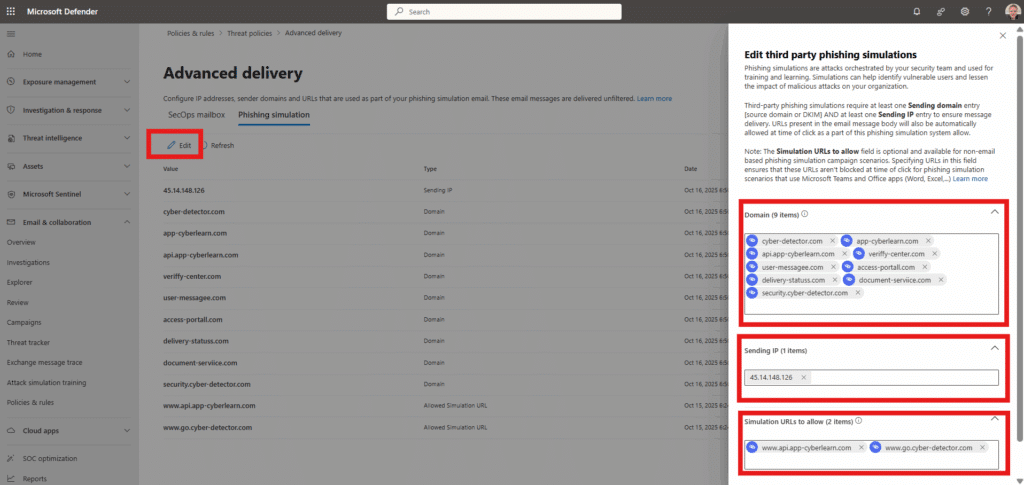Go to Home via house icon

(x=11, y=54)
